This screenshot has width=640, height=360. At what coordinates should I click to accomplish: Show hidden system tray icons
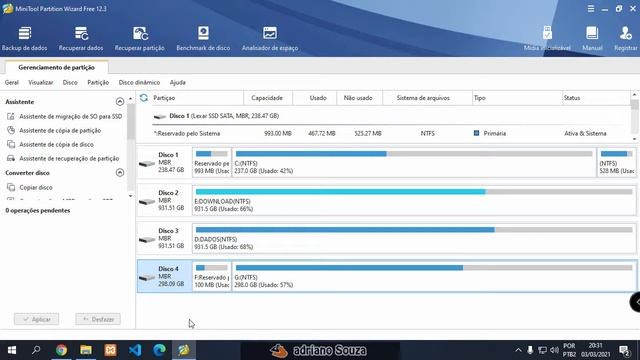pyautogui.click(x=518, y=350)
